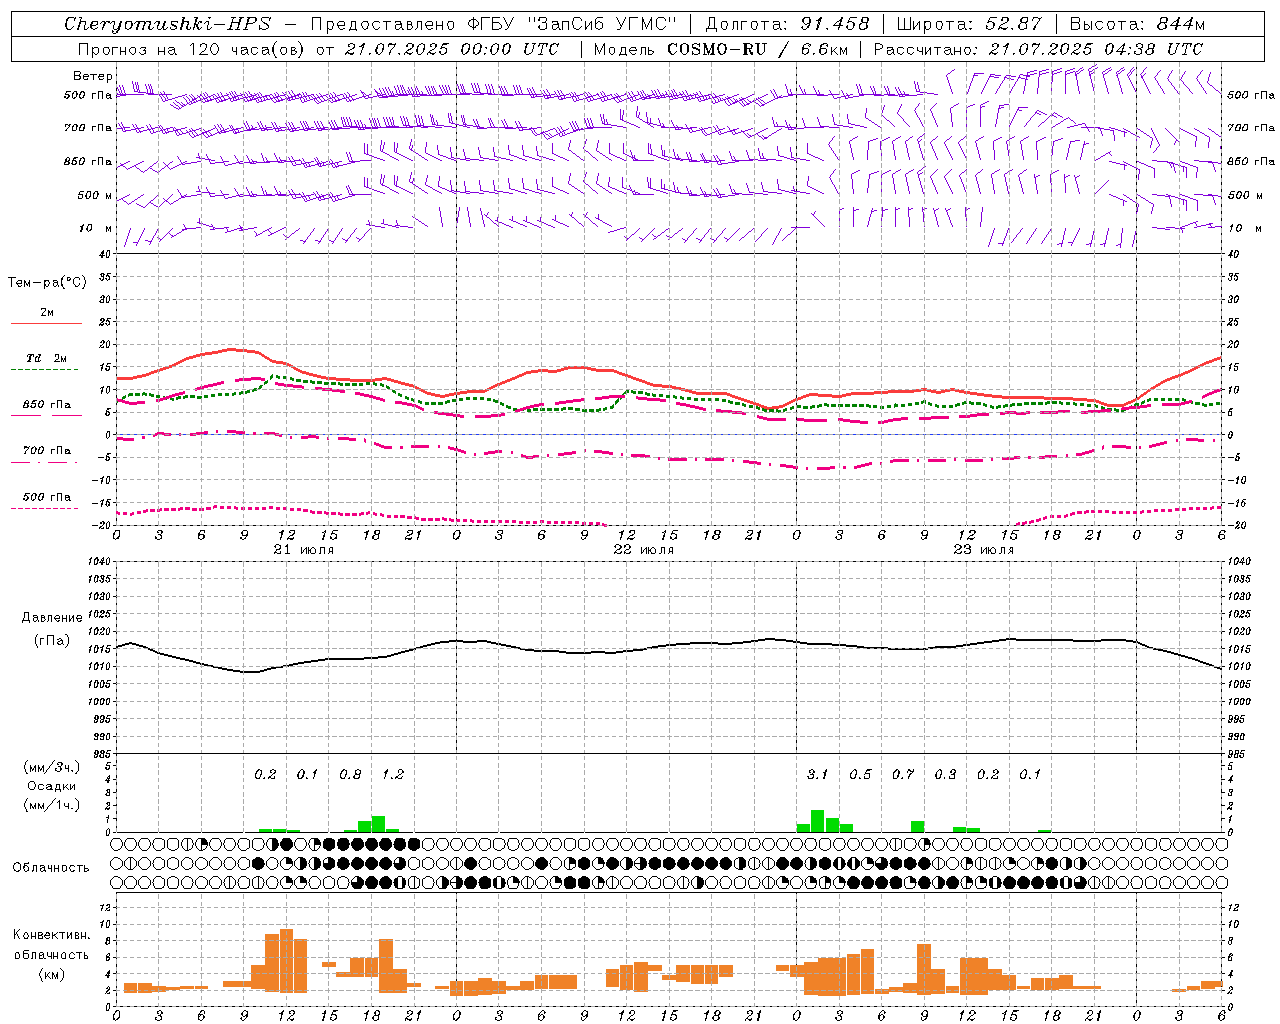
Task: Click the 'Облачность' cloudiness label
Action: pyautogui.click(x=51, y=868)
